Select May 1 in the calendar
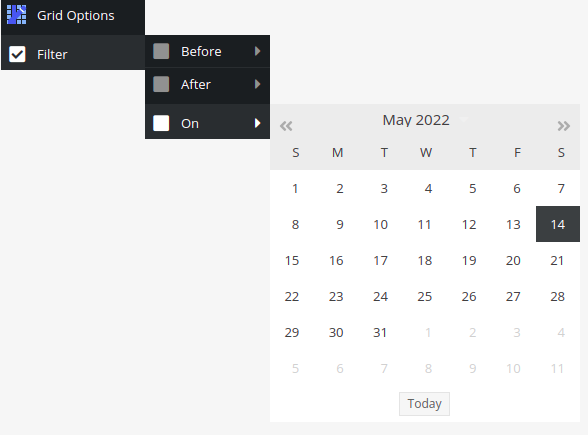This screenshot has height=435, width=588. (x=295, y=189)
